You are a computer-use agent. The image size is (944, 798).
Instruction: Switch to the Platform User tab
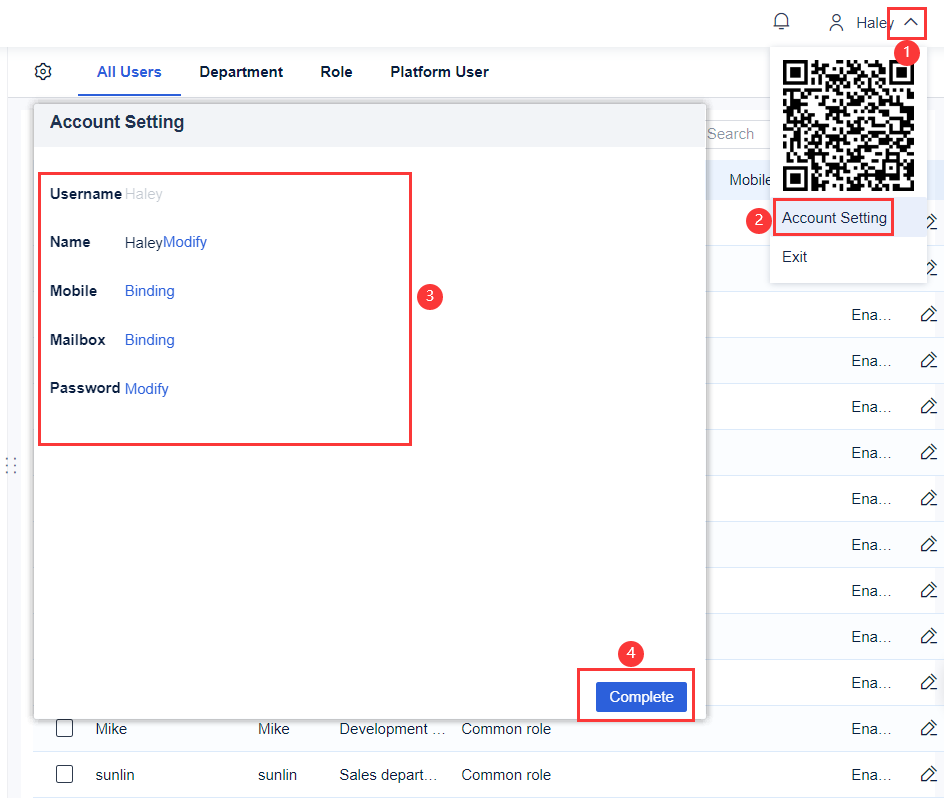(x=439, y=71)
